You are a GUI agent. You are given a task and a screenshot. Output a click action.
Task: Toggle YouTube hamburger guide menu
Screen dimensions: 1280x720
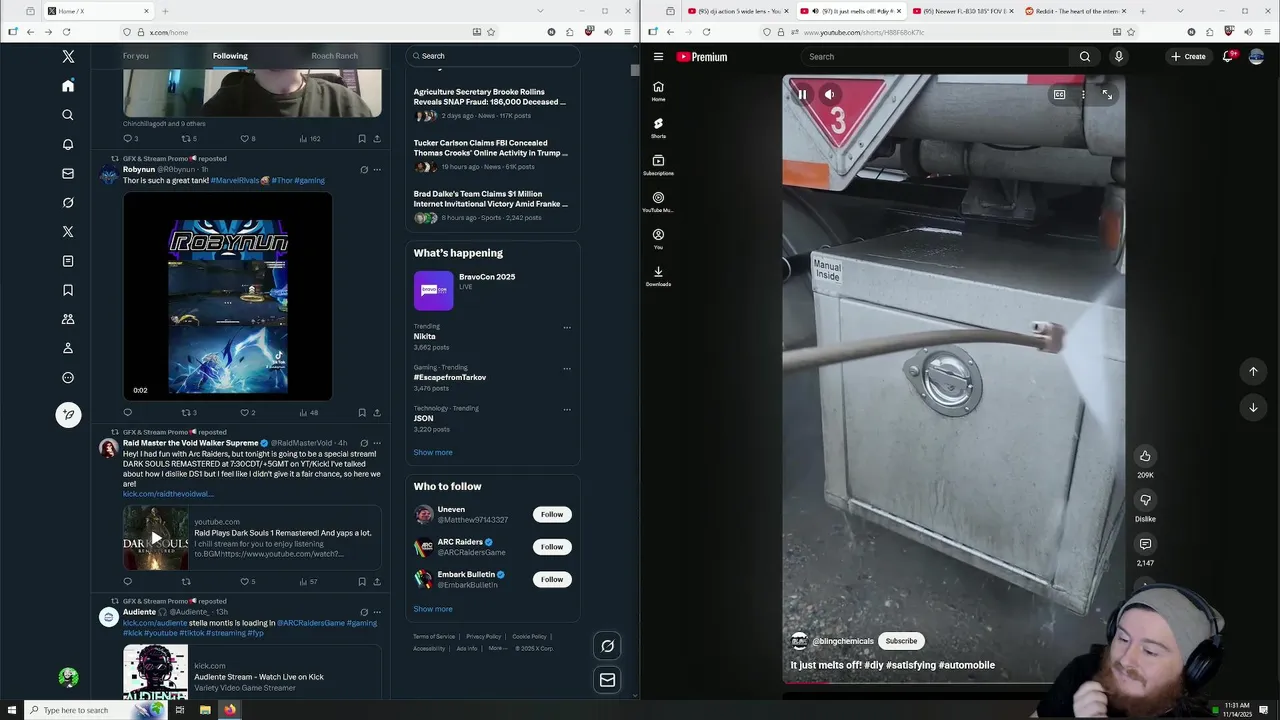[658, 57]
